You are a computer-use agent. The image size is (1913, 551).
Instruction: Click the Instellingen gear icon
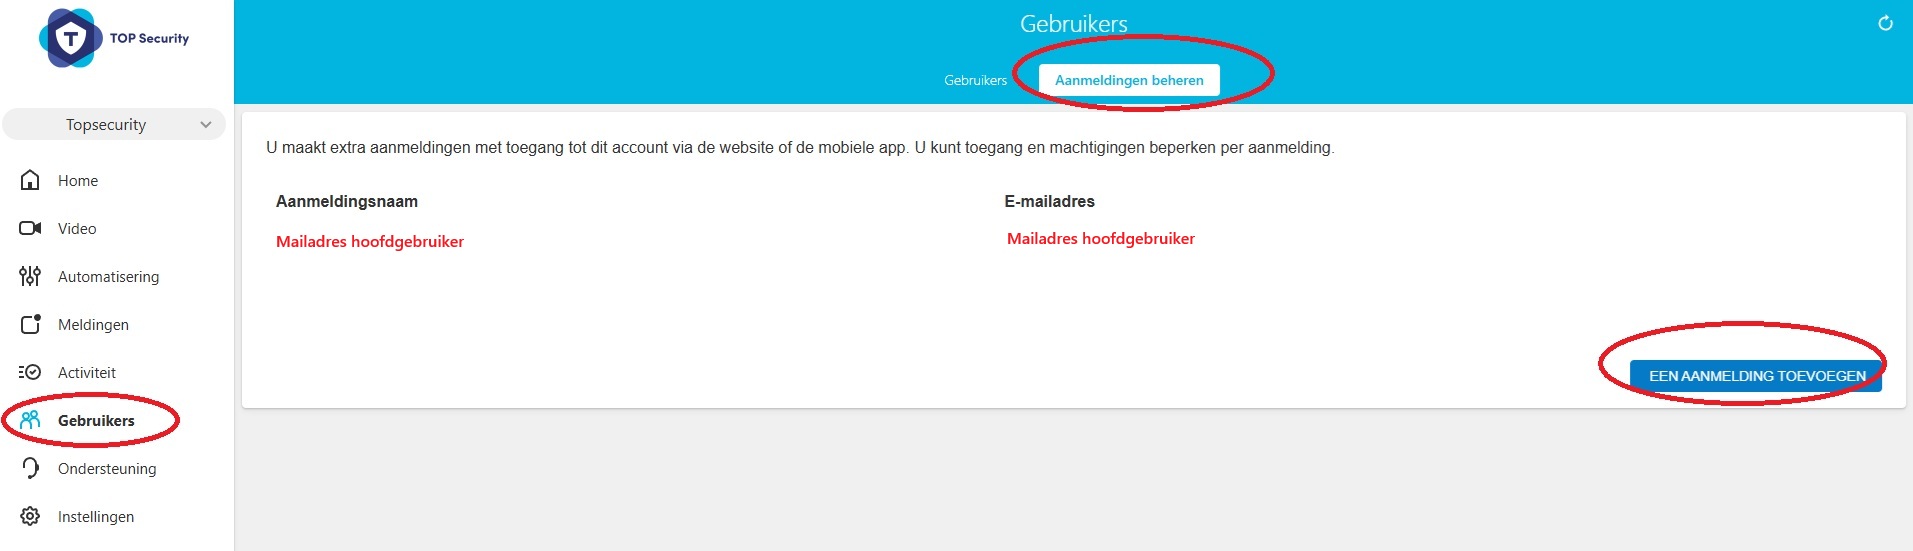coord(30,516)
